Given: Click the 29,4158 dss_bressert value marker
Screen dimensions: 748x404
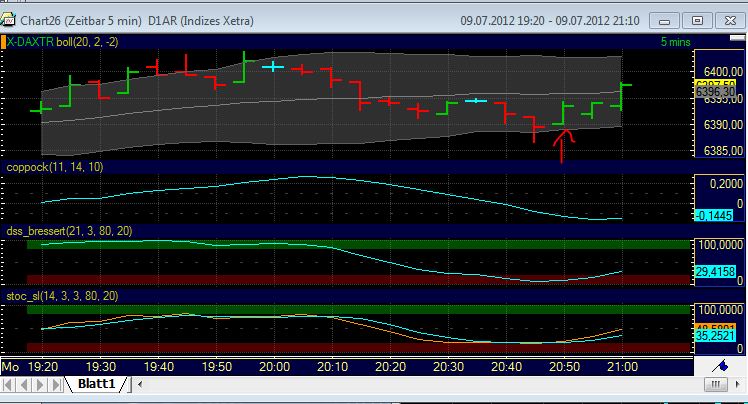Looking at the screenshot, I should click(x=716, y=272).
